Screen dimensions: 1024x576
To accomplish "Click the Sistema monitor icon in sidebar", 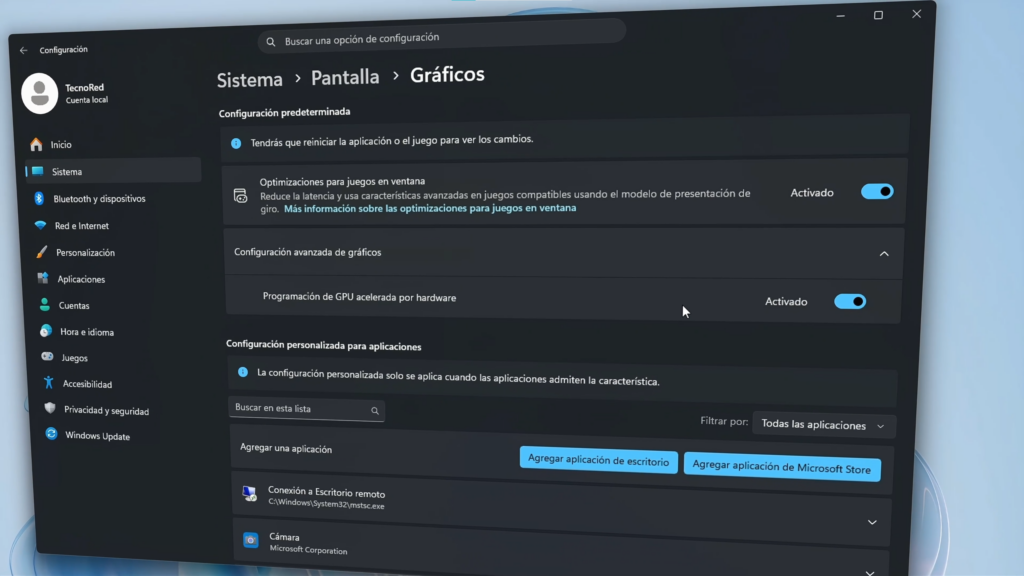I will (x=38, y=171).
